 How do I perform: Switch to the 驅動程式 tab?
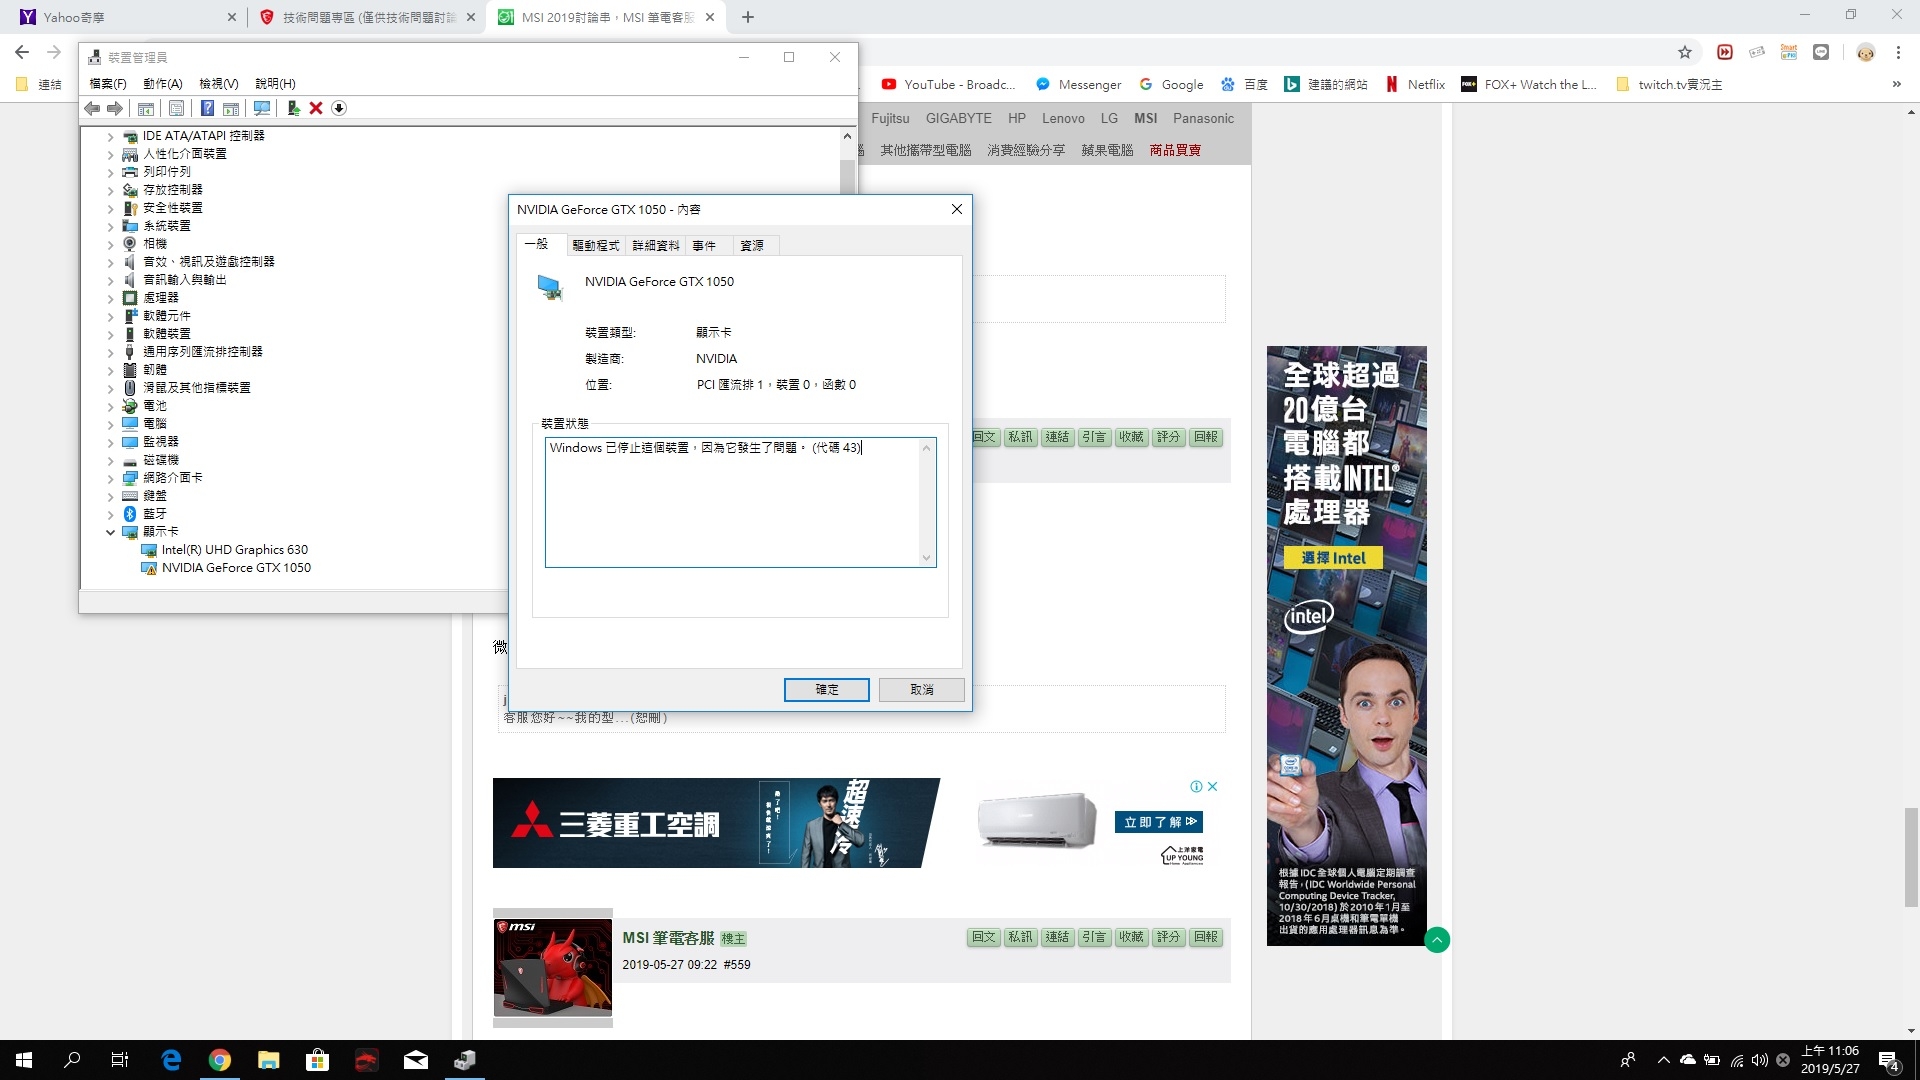[596, 246]
